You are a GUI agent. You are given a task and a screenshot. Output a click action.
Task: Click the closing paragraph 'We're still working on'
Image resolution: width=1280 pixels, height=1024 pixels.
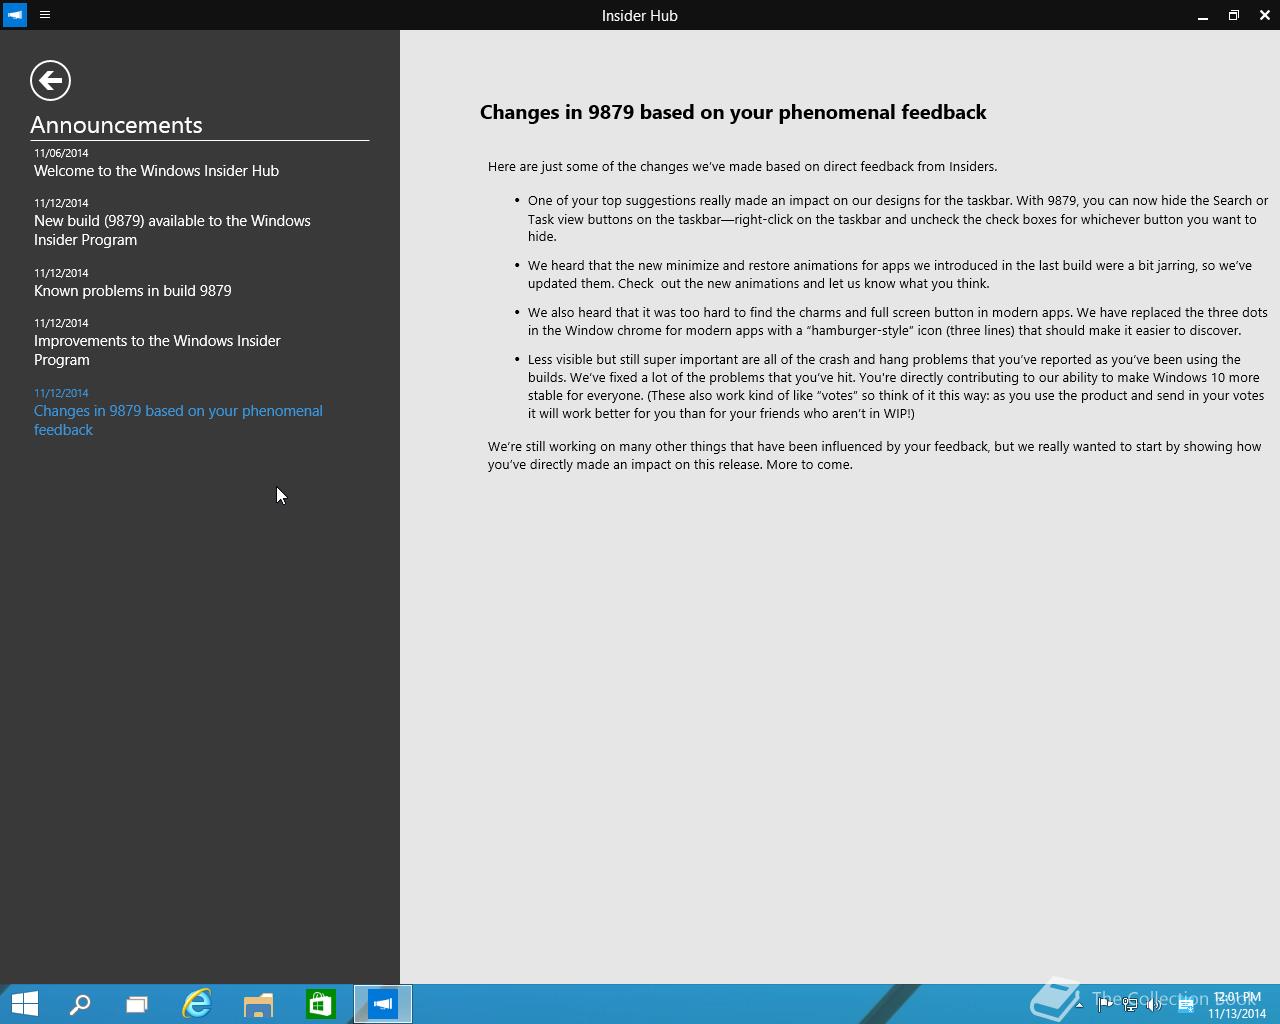tap(875, 456)
